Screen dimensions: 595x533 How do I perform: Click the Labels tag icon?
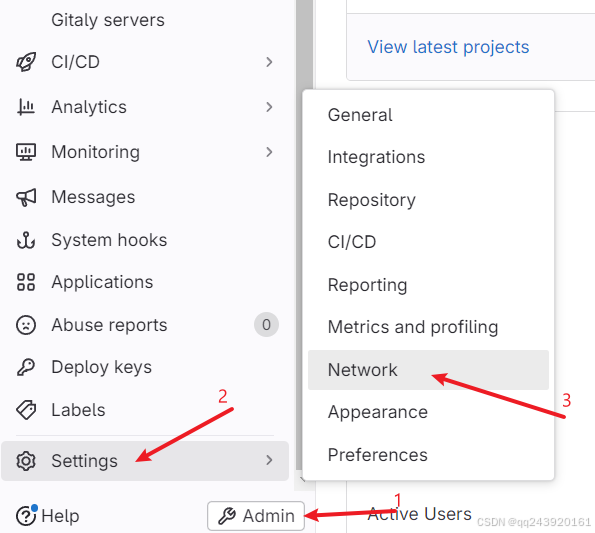(x=26, y=410)
